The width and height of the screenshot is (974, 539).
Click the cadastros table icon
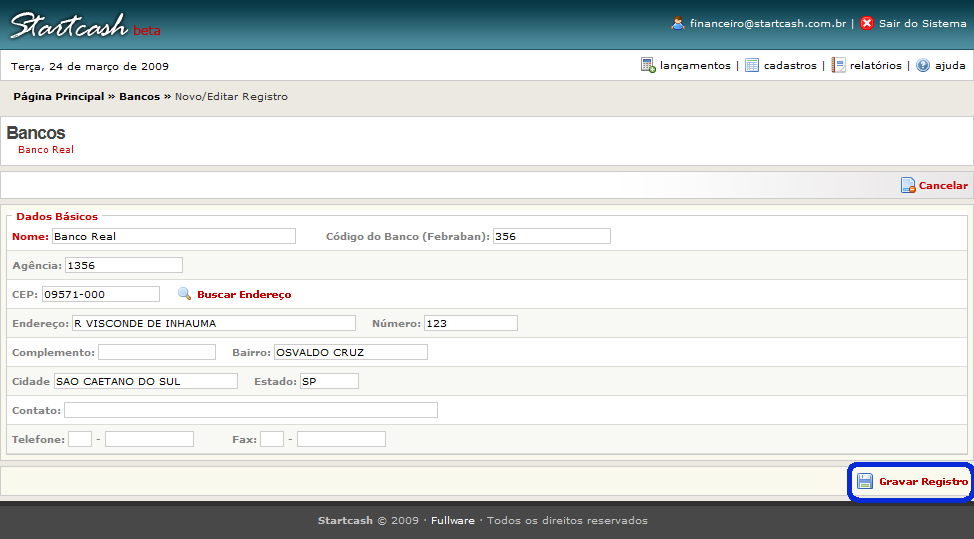click(752, 65)
